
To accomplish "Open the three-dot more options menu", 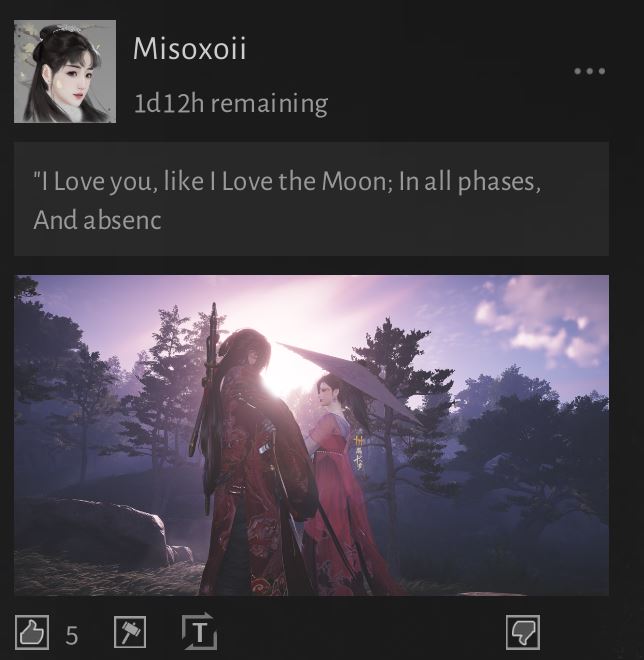I will (x=590, y=71).
